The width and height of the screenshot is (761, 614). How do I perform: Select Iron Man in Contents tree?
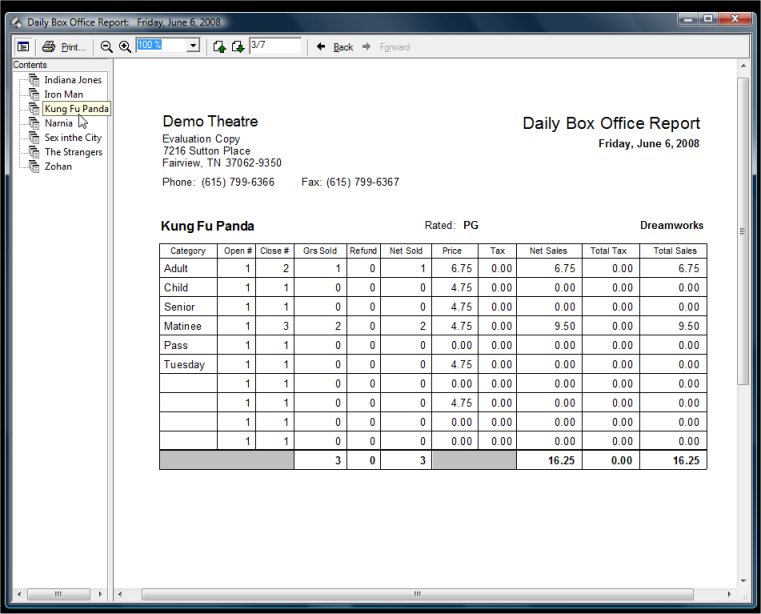pos(64,94)
